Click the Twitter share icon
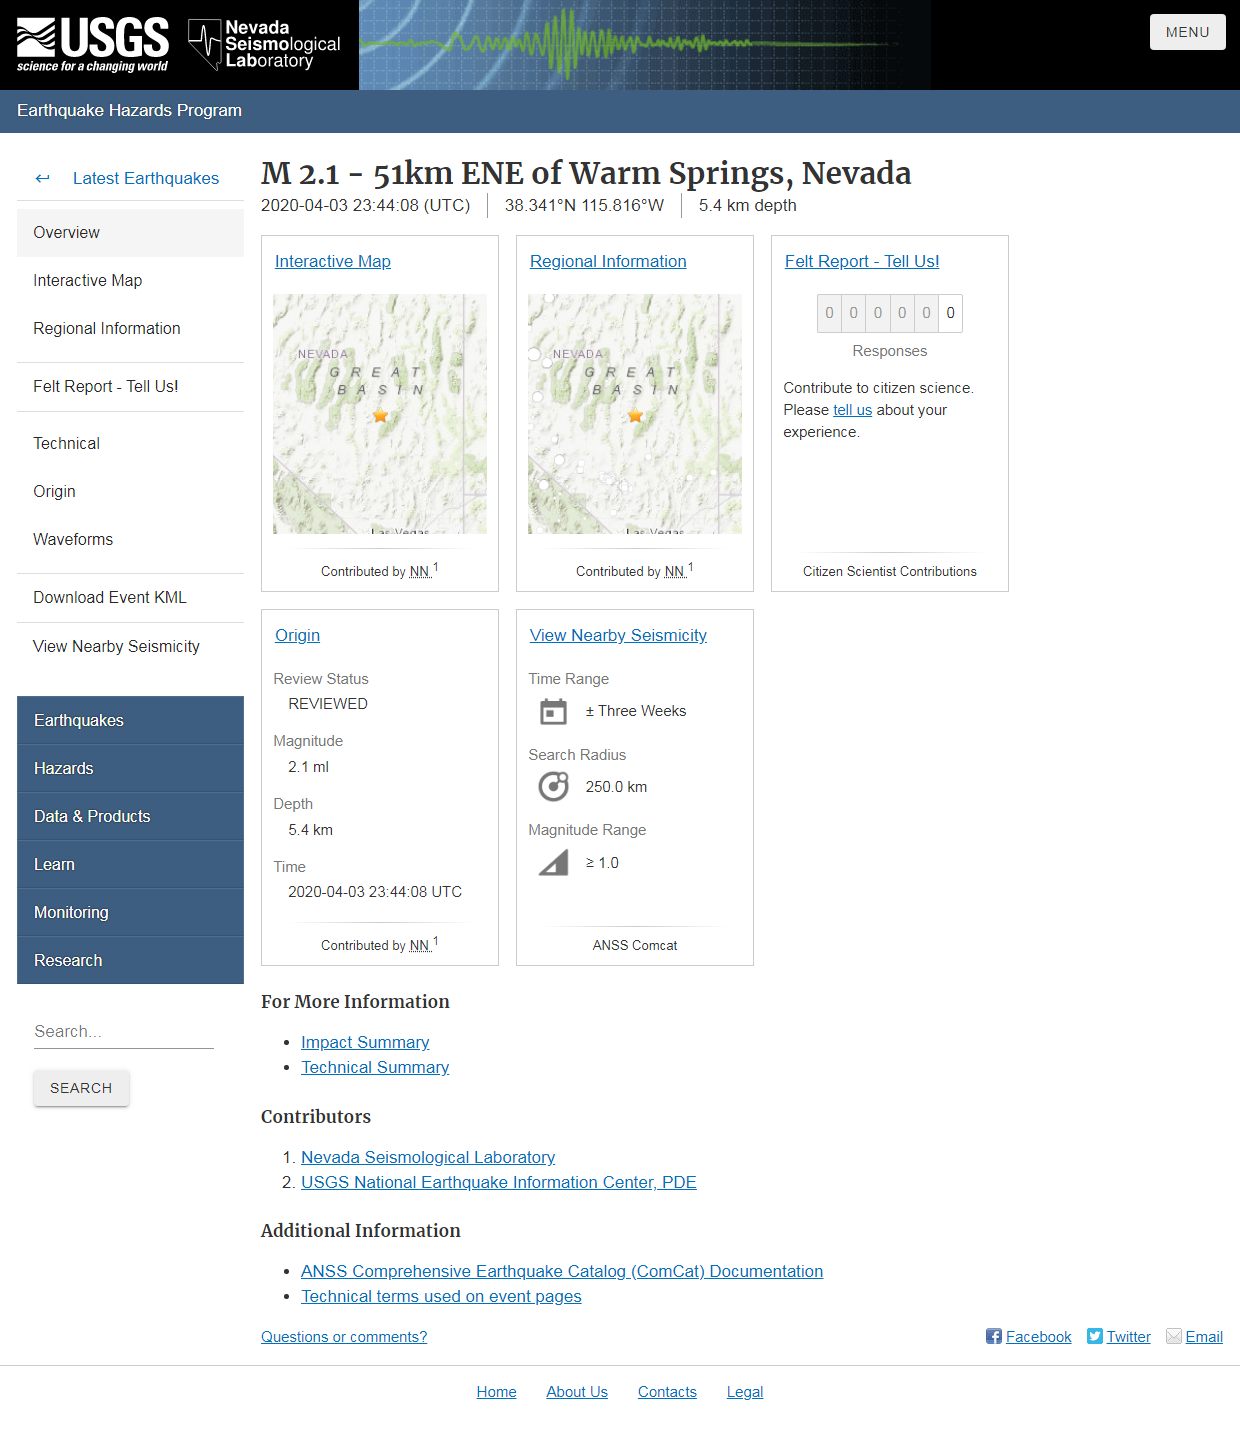 point(1094,1337)
